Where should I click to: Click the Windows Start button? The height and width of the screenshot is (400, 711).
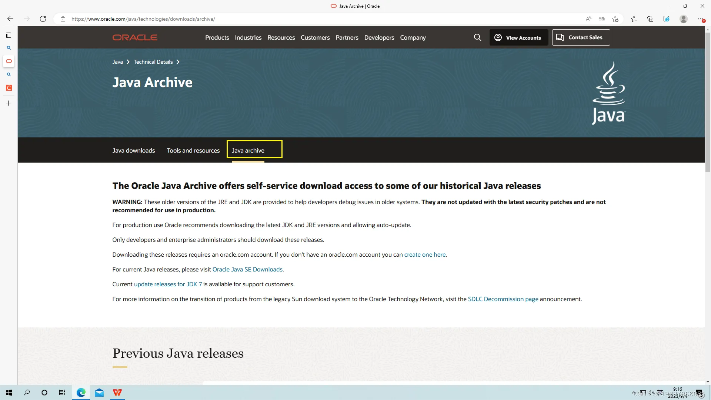(9, 392)
